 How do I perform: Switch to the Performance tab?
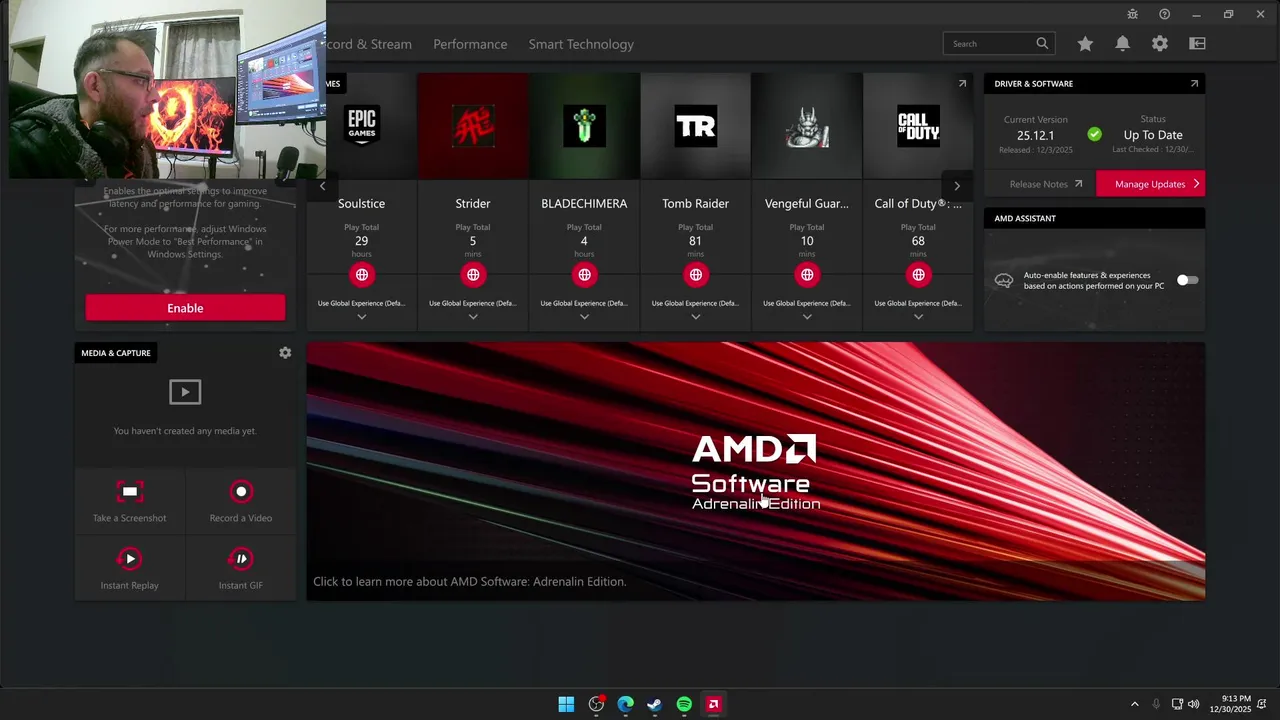pos(470,44)
